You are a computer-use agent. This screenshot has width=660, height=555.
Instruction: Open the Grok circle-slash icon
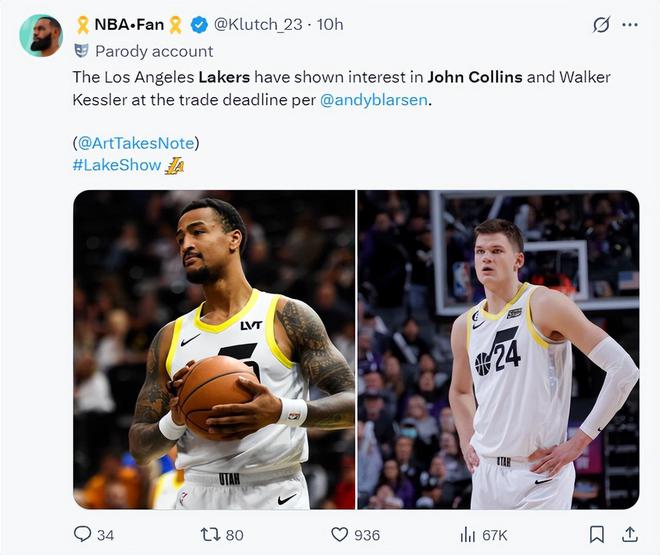tap(601, 25)
